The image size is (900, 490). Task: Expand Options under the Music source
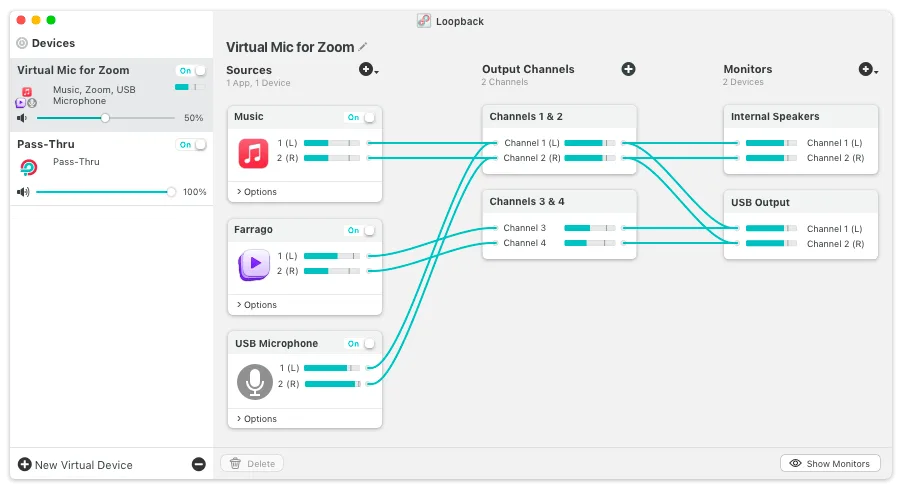pos(257,192)
